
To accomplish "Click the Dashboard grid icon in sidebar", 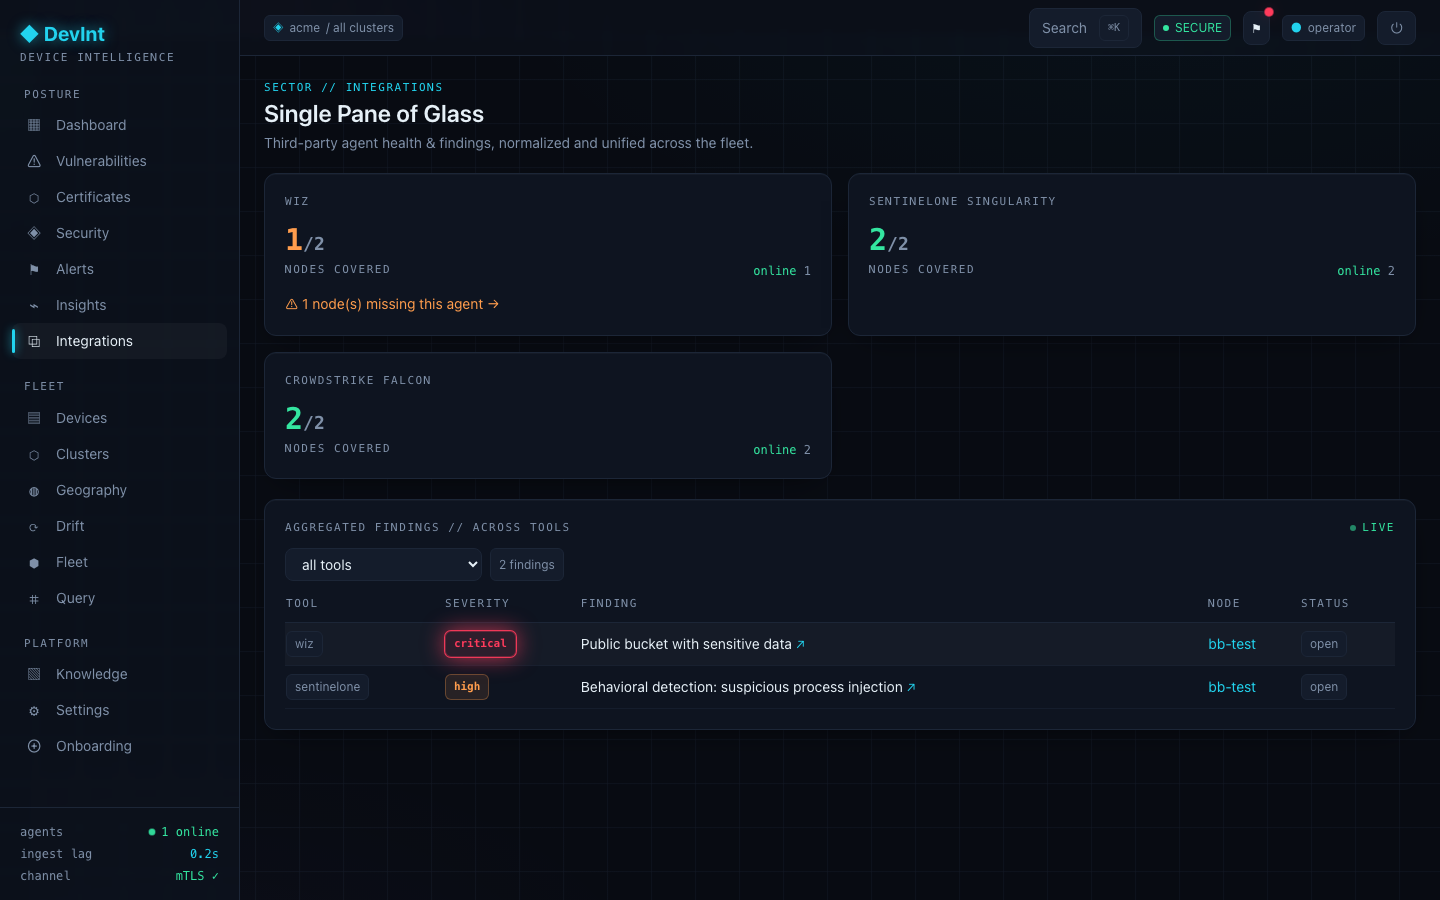I will (x=34, y=125).
